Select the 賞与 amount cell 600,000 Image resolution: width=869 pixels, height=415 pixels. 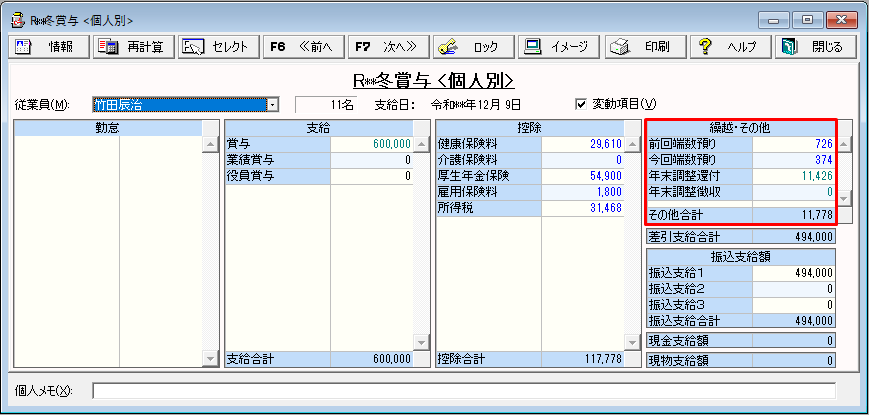(371, 144)
